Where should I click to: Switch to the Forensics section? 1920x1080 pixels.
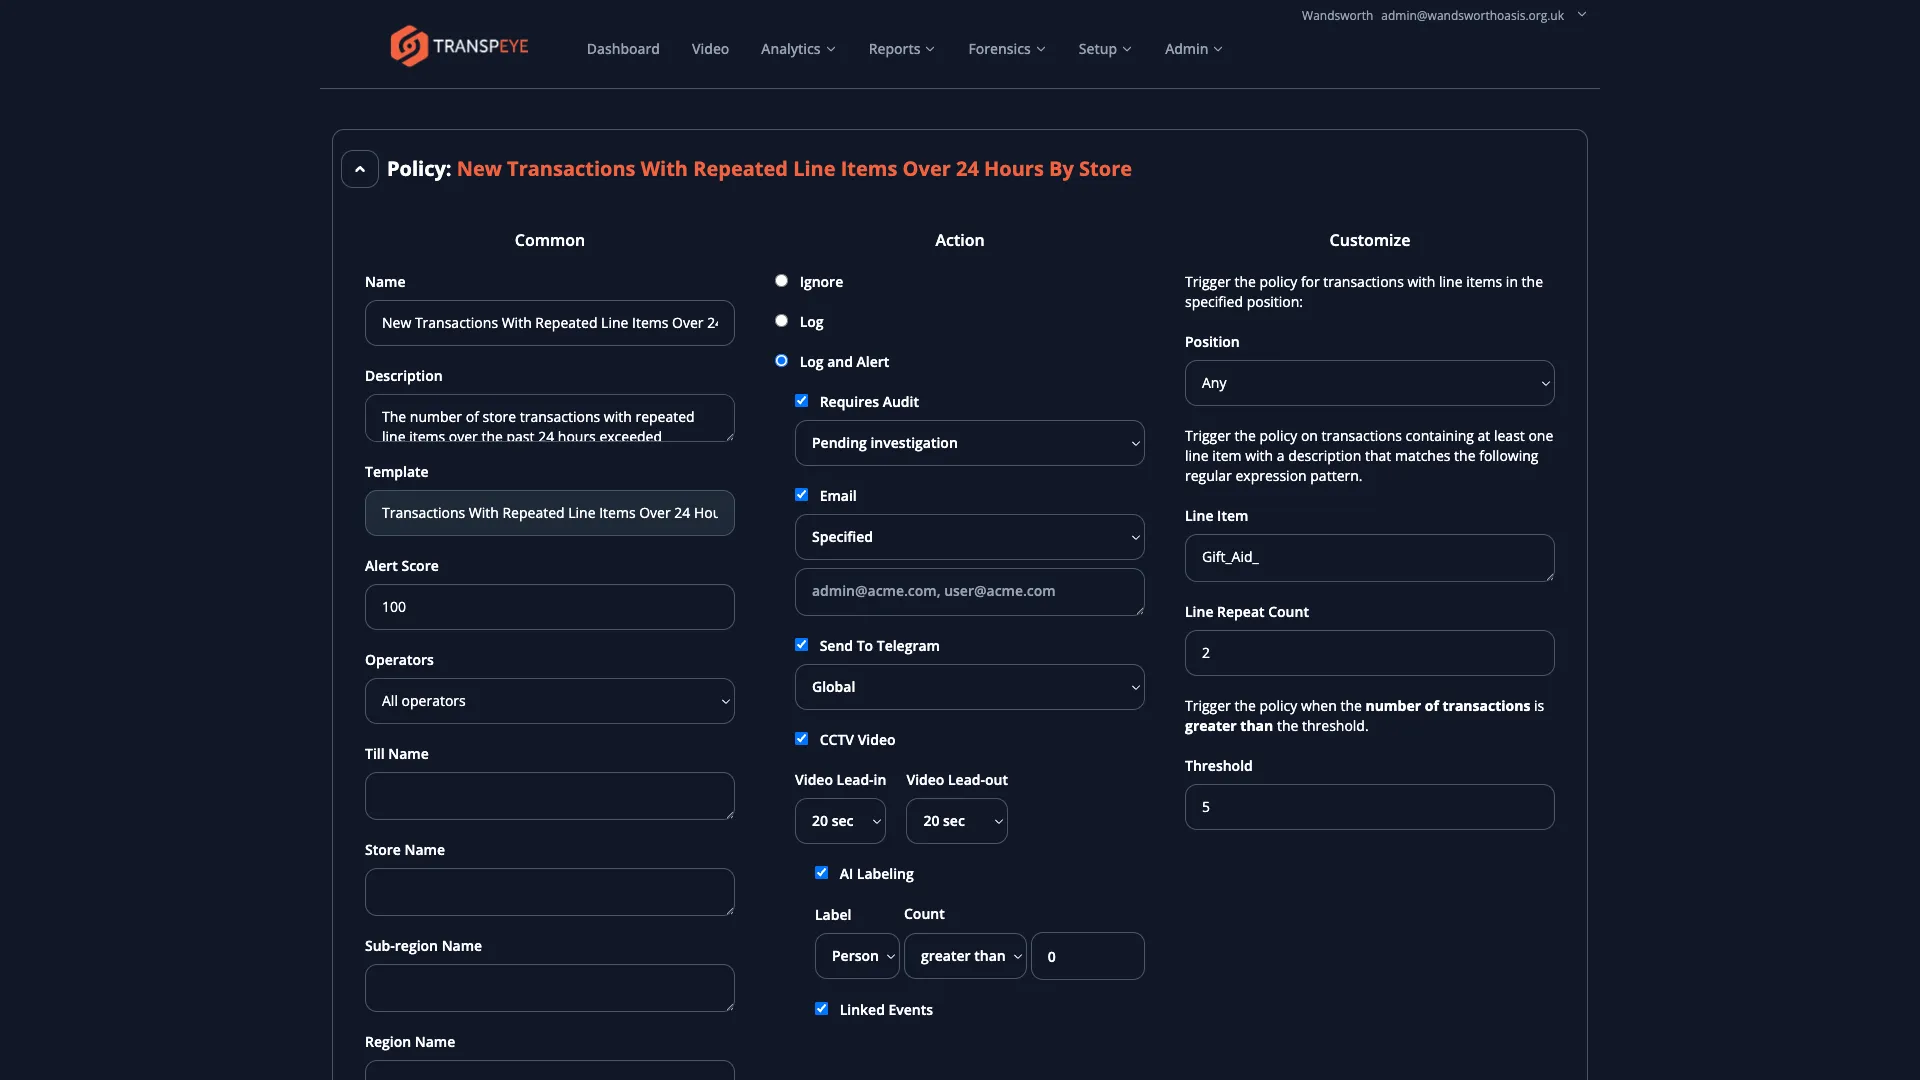click(x=1007, y=48)
